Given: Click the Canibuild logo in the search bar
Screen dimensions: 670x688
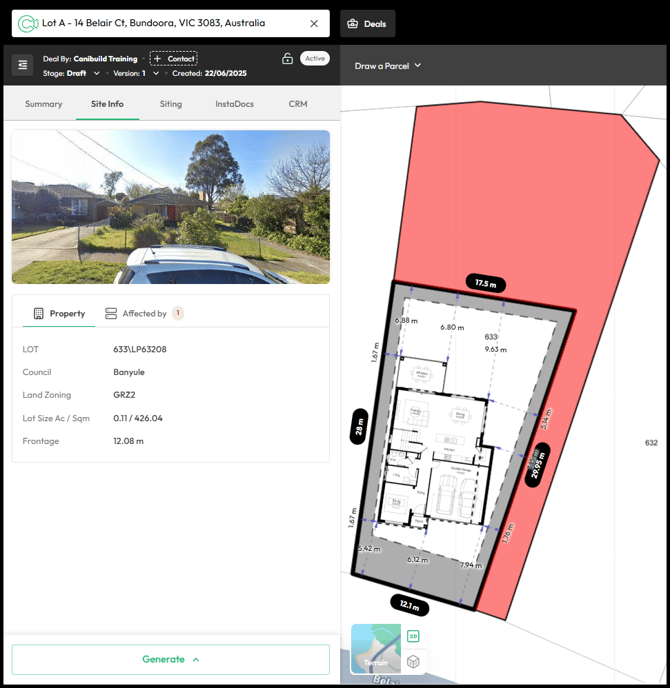Looking at the screenshot, I should [x=27, y=23].
